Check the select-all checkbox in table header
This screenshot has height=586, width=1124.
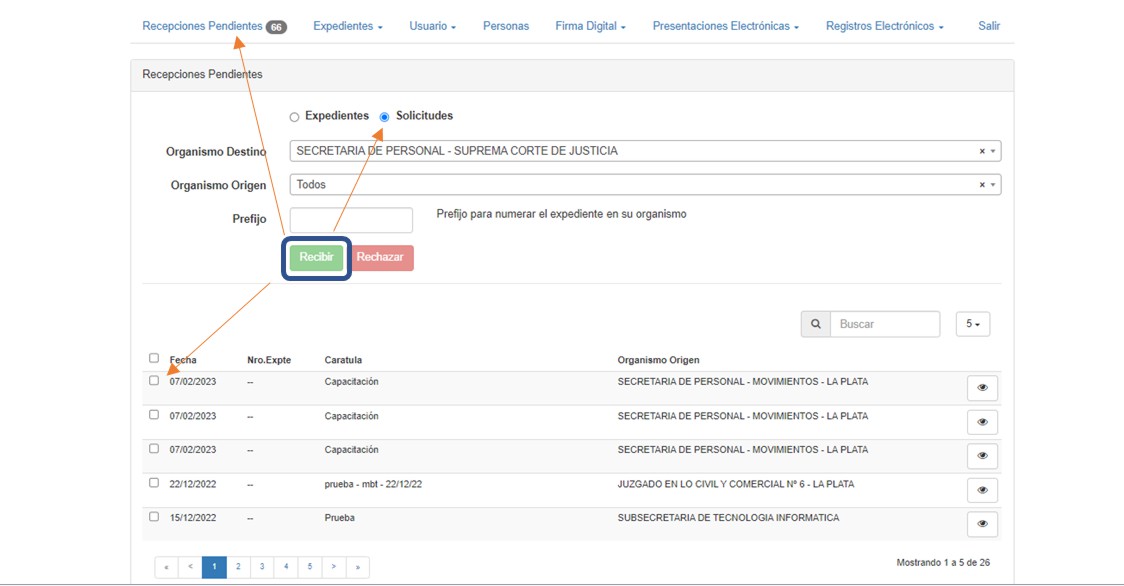pos(154,358)
